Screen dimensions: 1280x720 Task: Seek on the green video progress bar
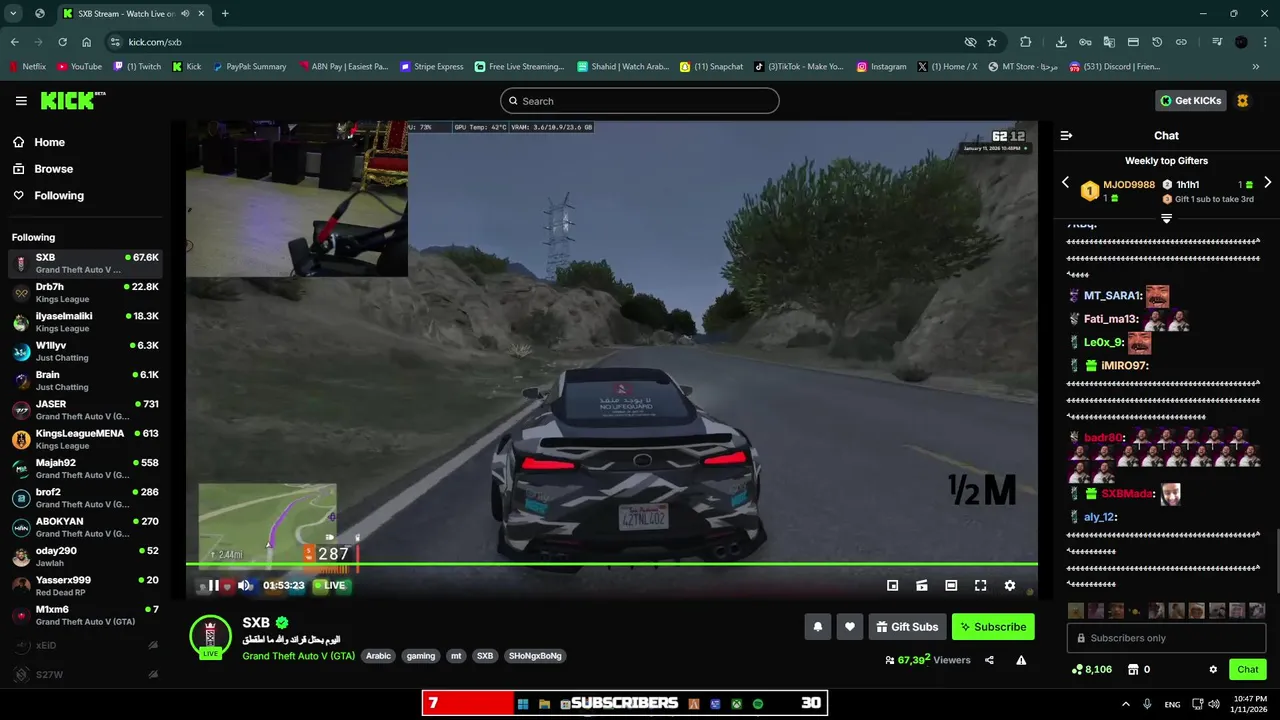coord(611,564)
